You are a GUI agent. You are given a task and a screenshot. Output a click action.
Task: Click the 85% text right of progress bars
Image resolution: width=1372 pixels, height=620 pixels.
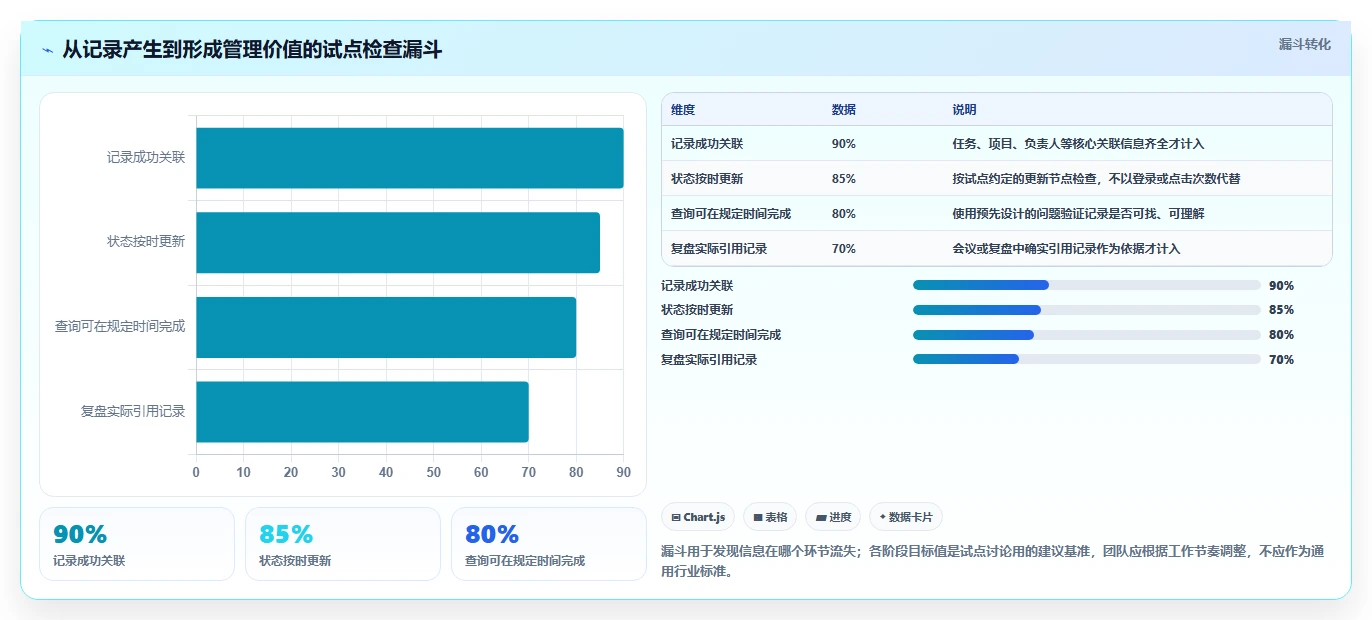coord(1281,310)
